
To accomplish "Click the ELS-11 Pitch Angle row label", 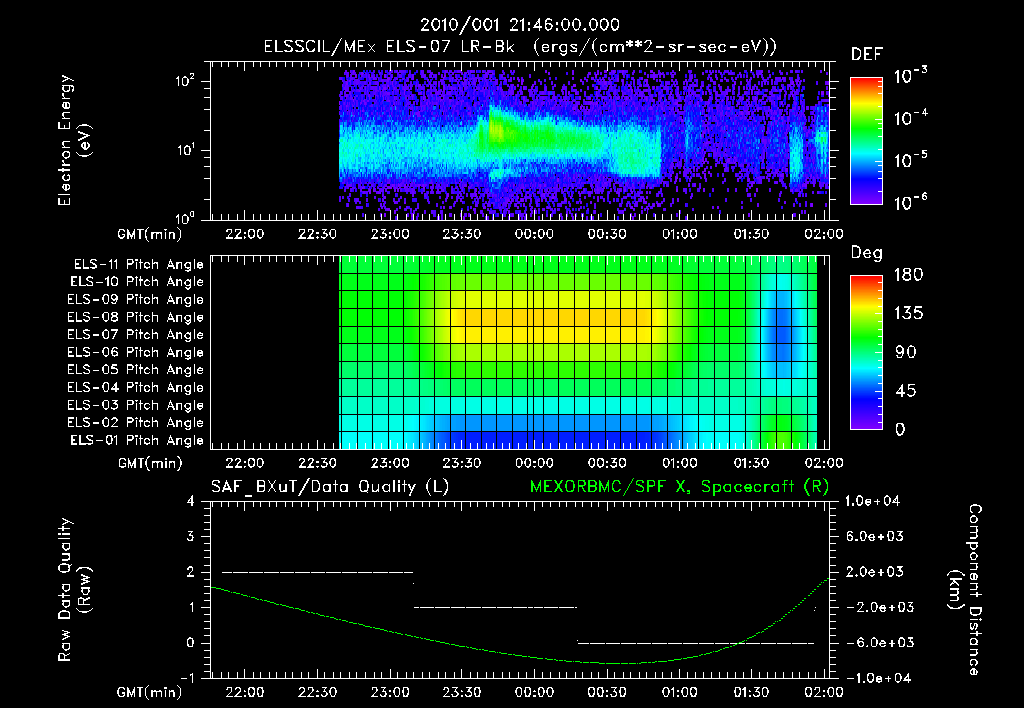I will (x=138, y=265).
